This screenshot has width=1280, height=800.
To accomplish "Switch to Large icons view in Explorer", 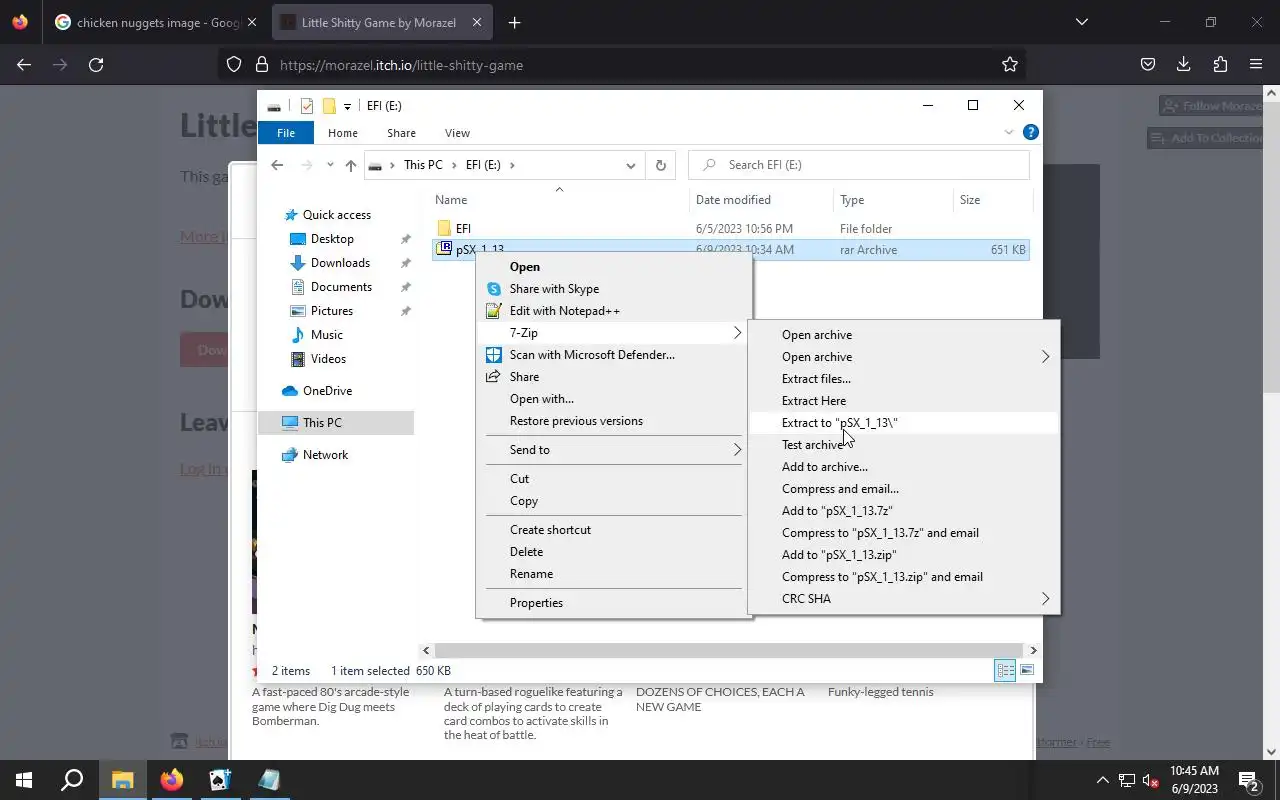I will coord(1027,670).
